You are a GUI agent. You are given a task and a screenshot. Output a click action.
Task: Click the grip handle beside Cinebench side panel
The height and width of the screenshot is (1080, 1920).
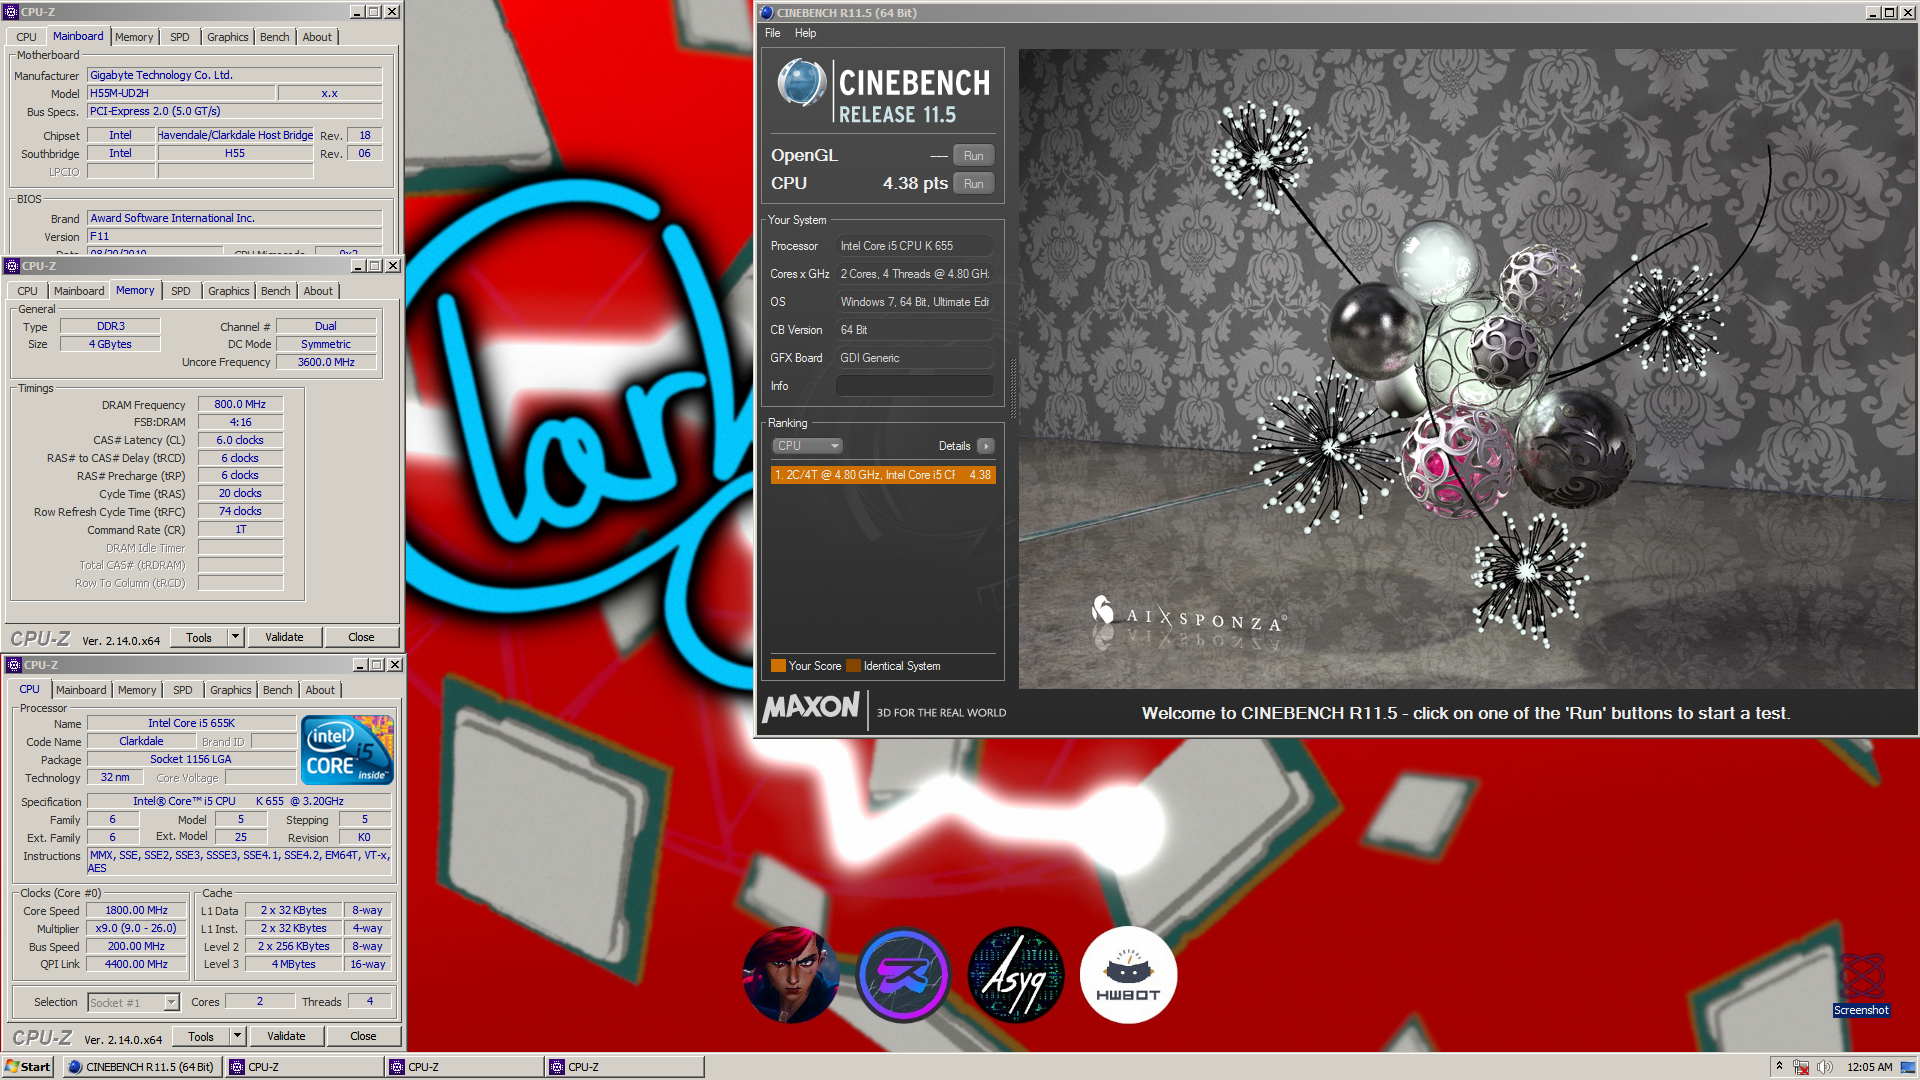(1012, 389)
